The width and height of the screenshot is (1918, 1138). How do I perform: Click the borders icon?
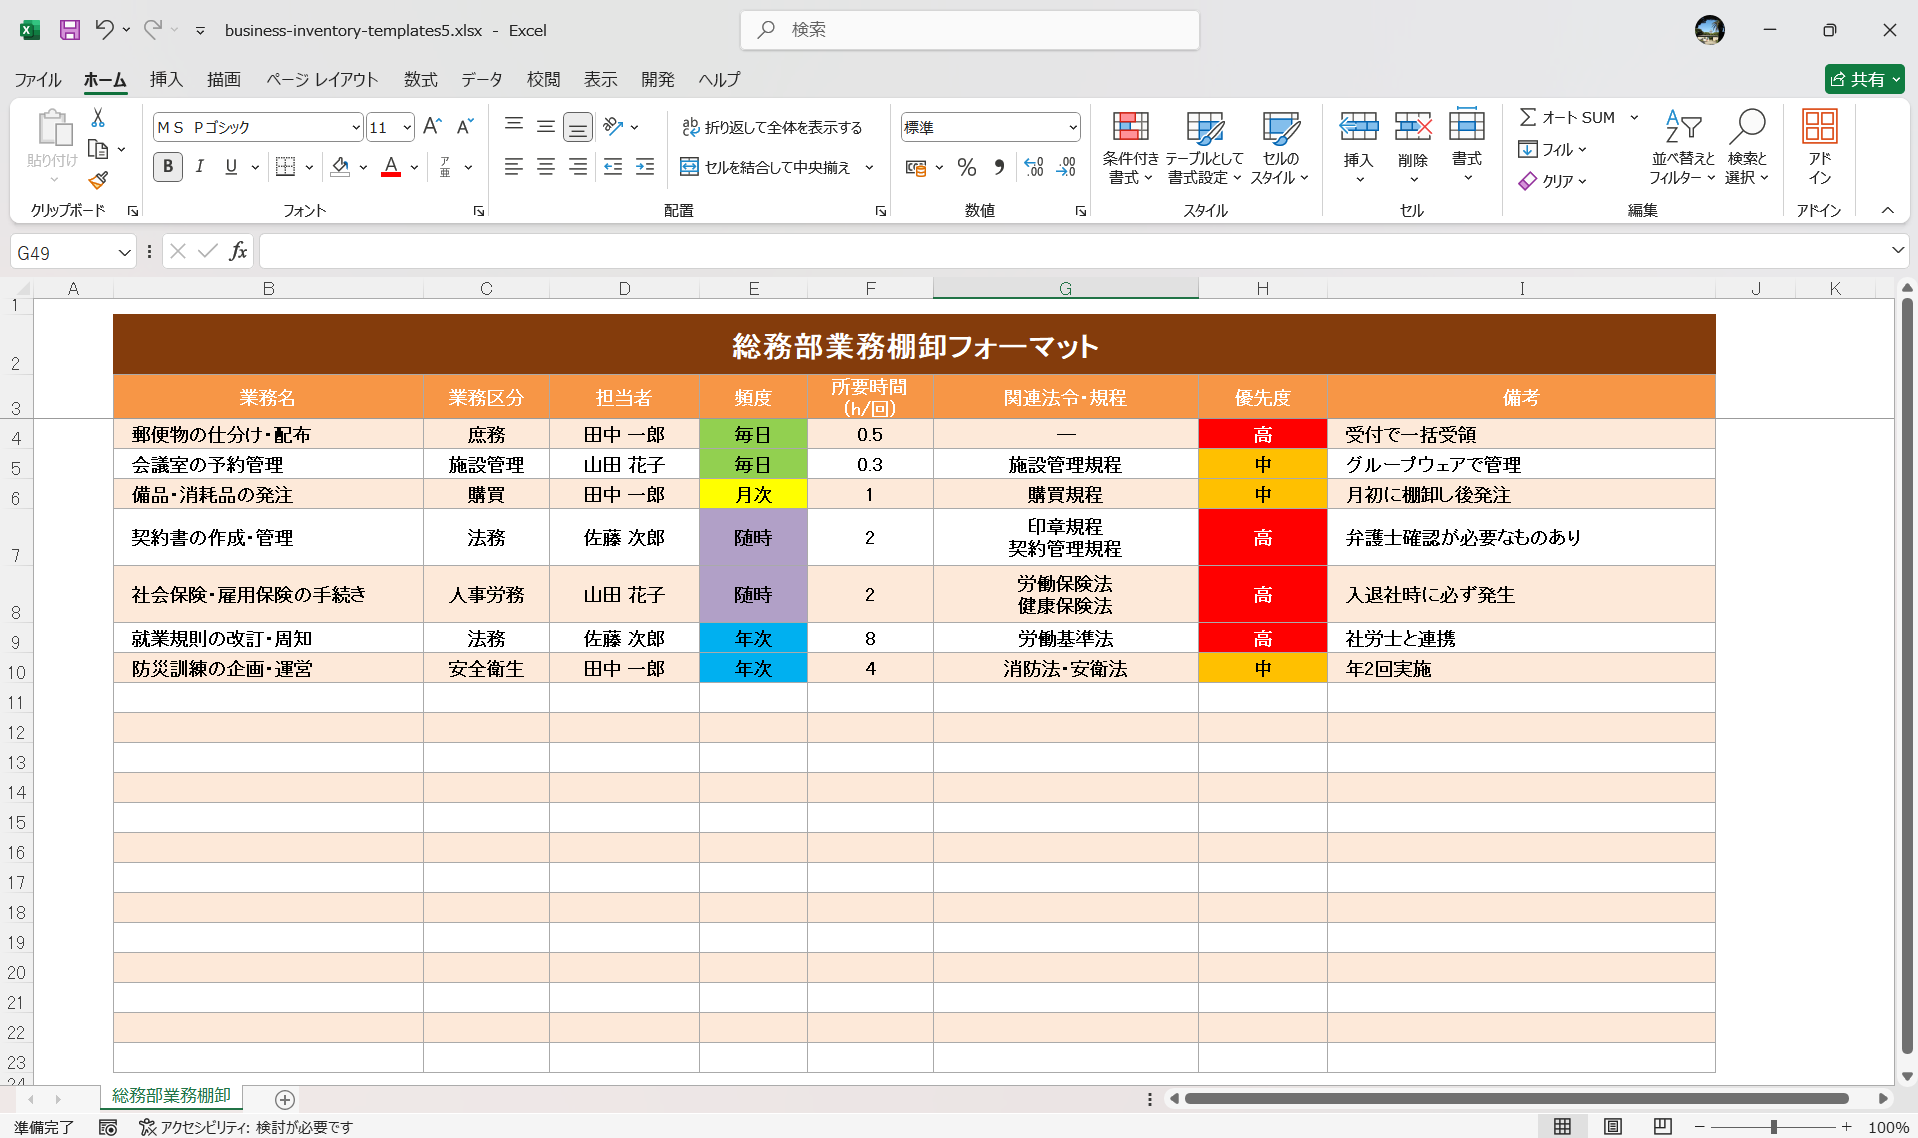point(286,167)
